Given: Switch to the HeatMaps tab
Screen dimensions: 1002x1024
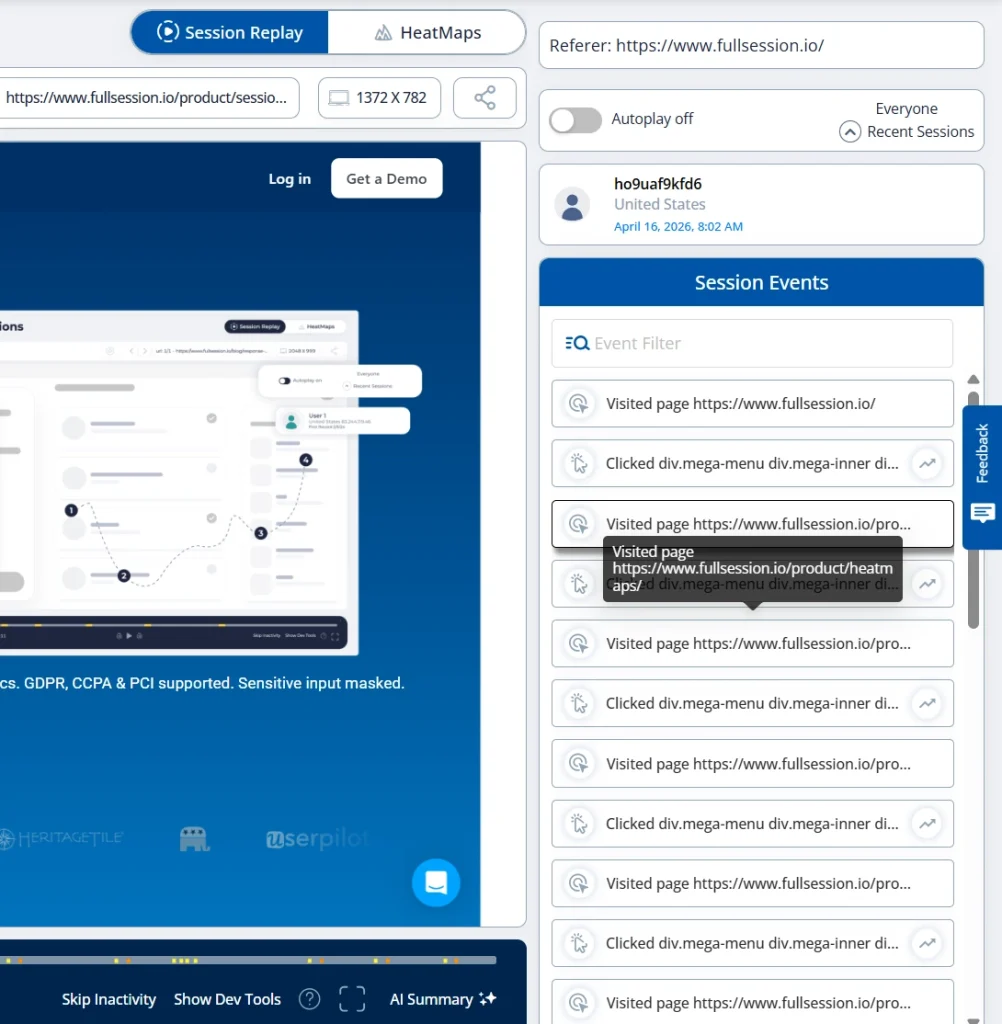Looking at the screenshot, I should [427, 32].
